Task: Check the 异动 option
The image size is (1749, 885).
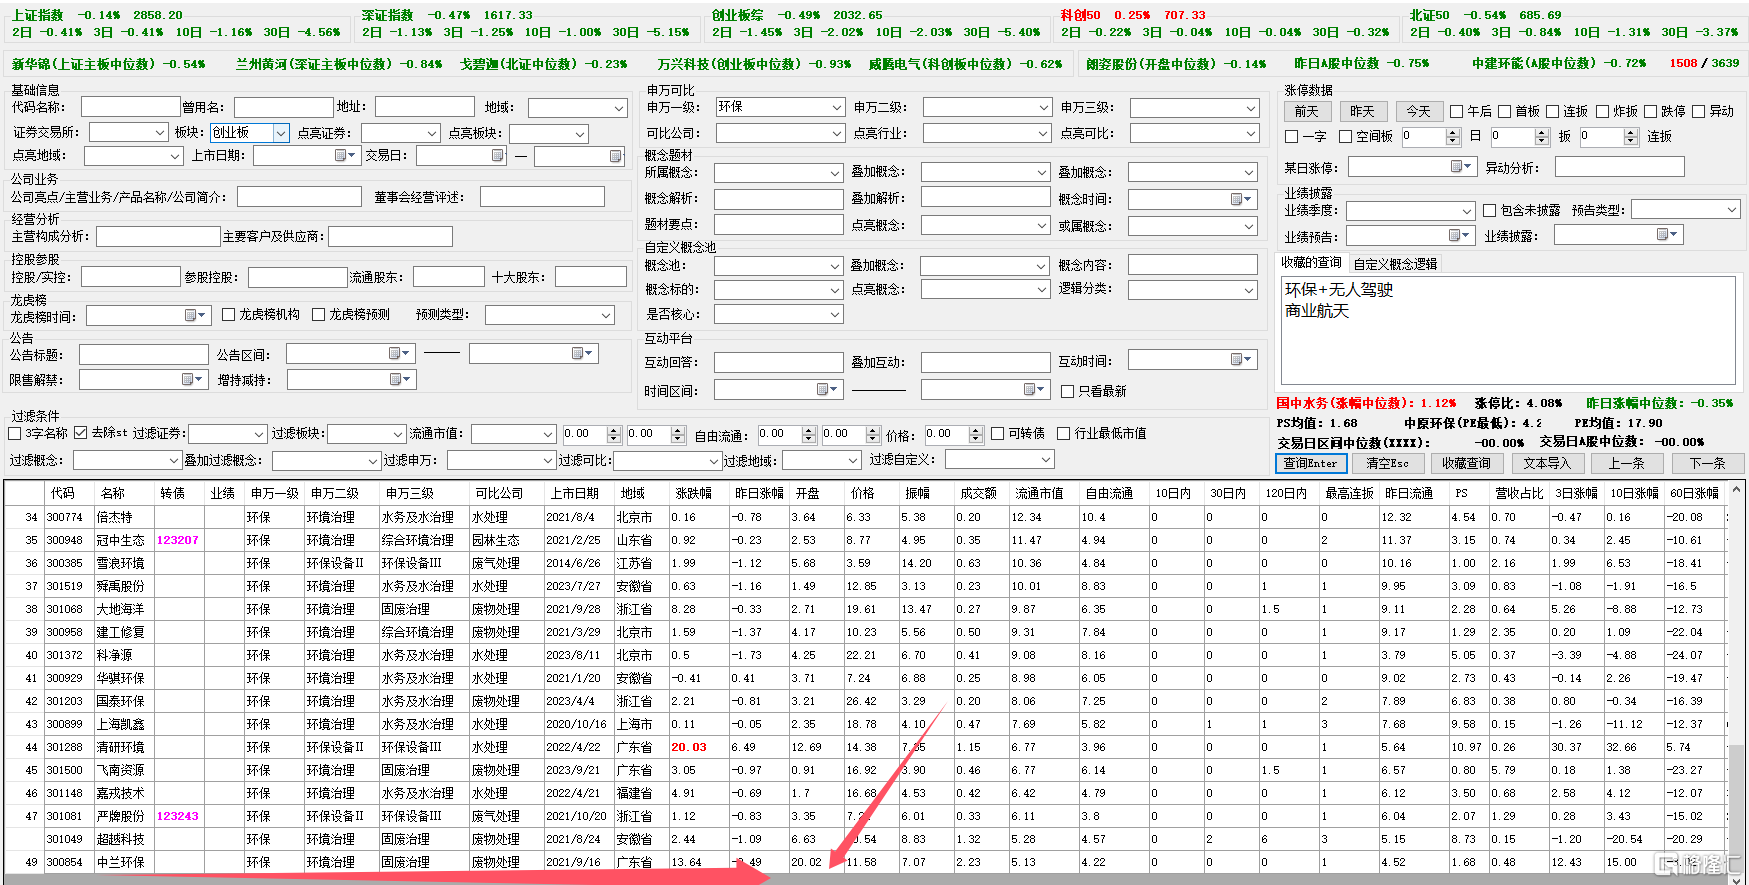Action: [x=1699, y=111]
